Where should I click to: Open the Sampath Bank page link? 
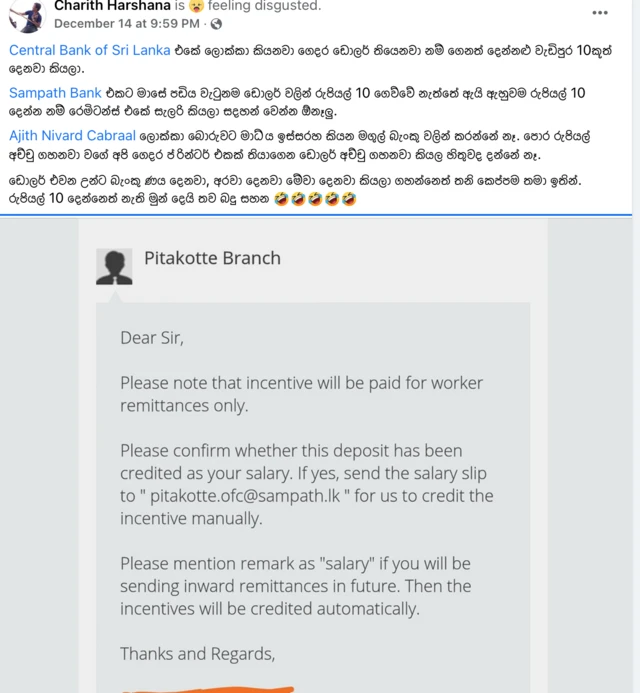[x=55, y=93]
